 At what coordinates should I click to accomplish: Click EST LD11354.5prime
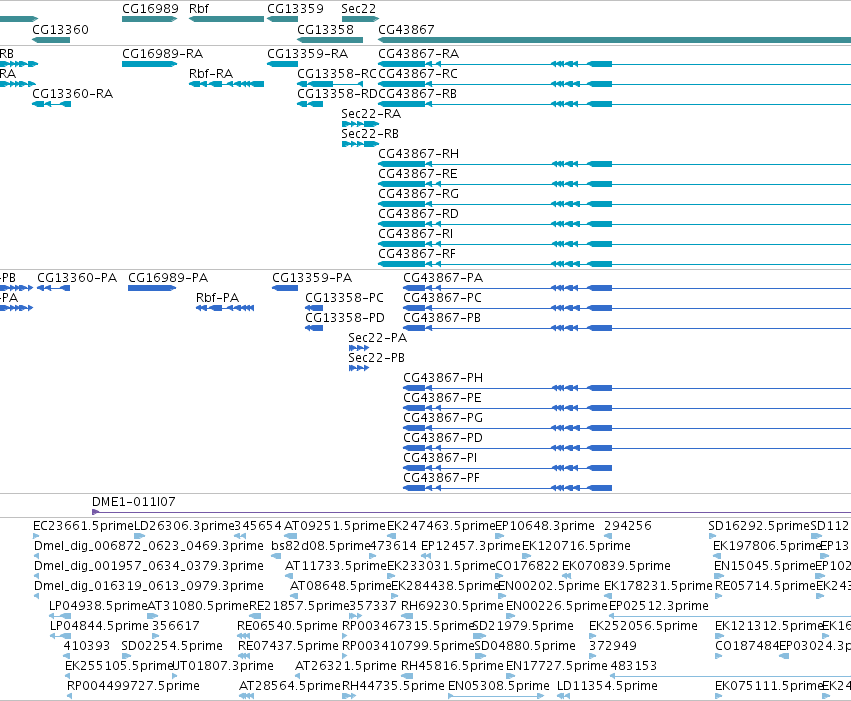[607, 686]
